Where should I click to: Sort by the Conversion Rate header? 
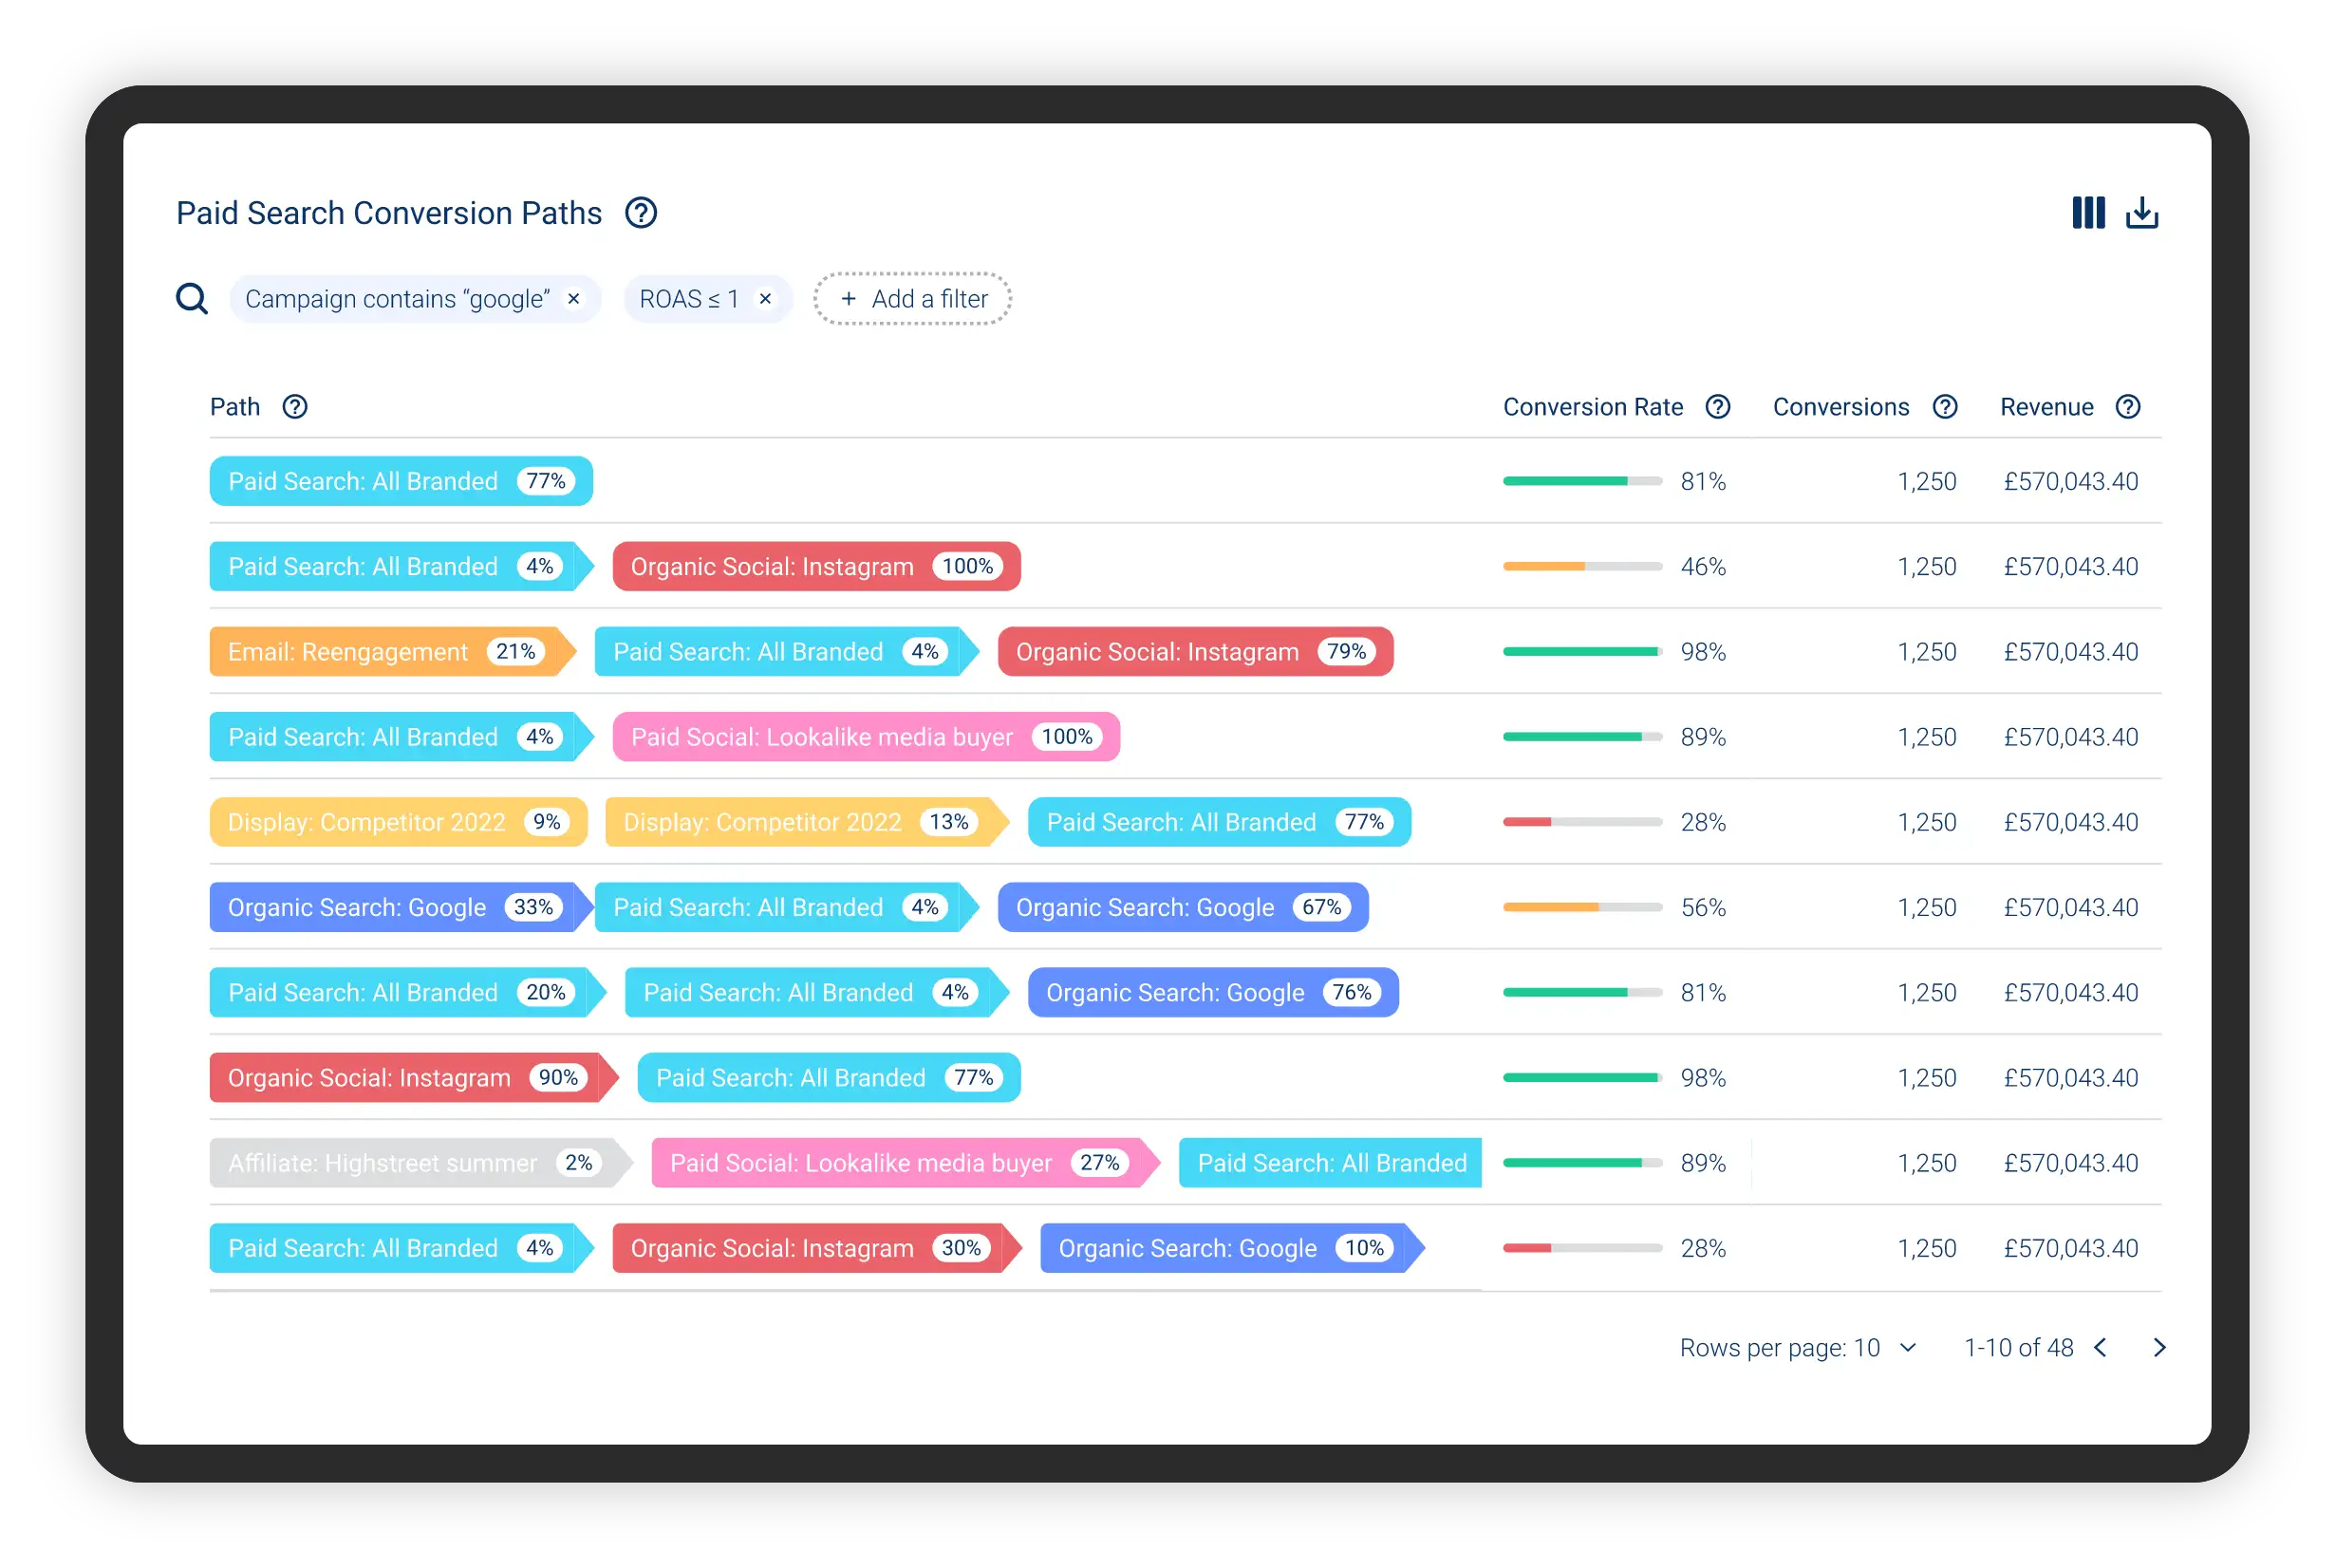(1593, 407)
